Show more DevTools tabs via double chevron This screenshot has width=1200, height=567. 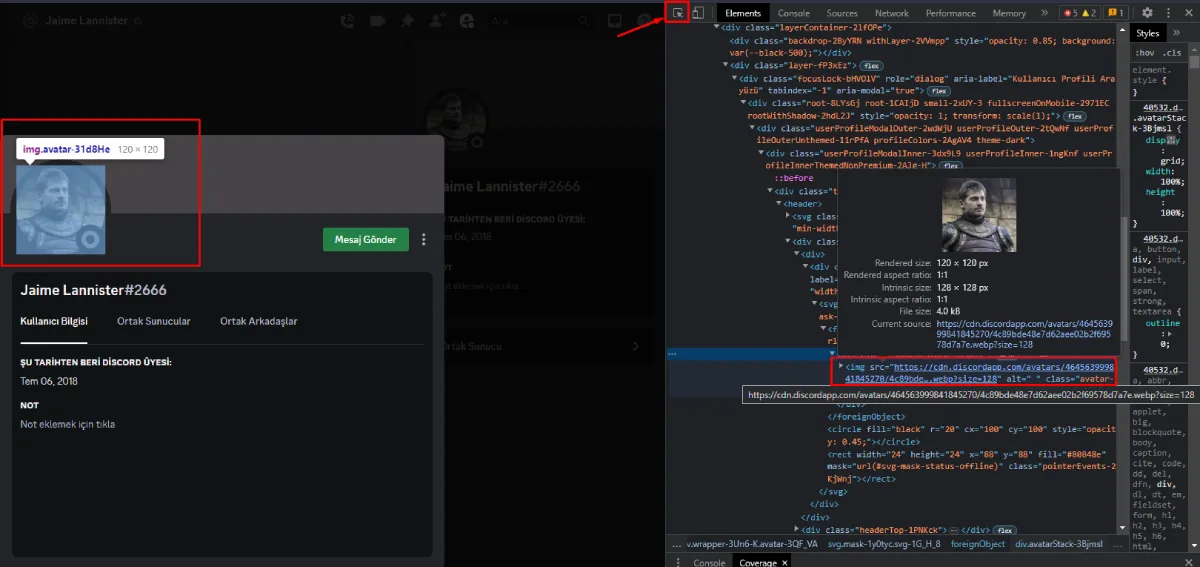[x=1045, y=13]
